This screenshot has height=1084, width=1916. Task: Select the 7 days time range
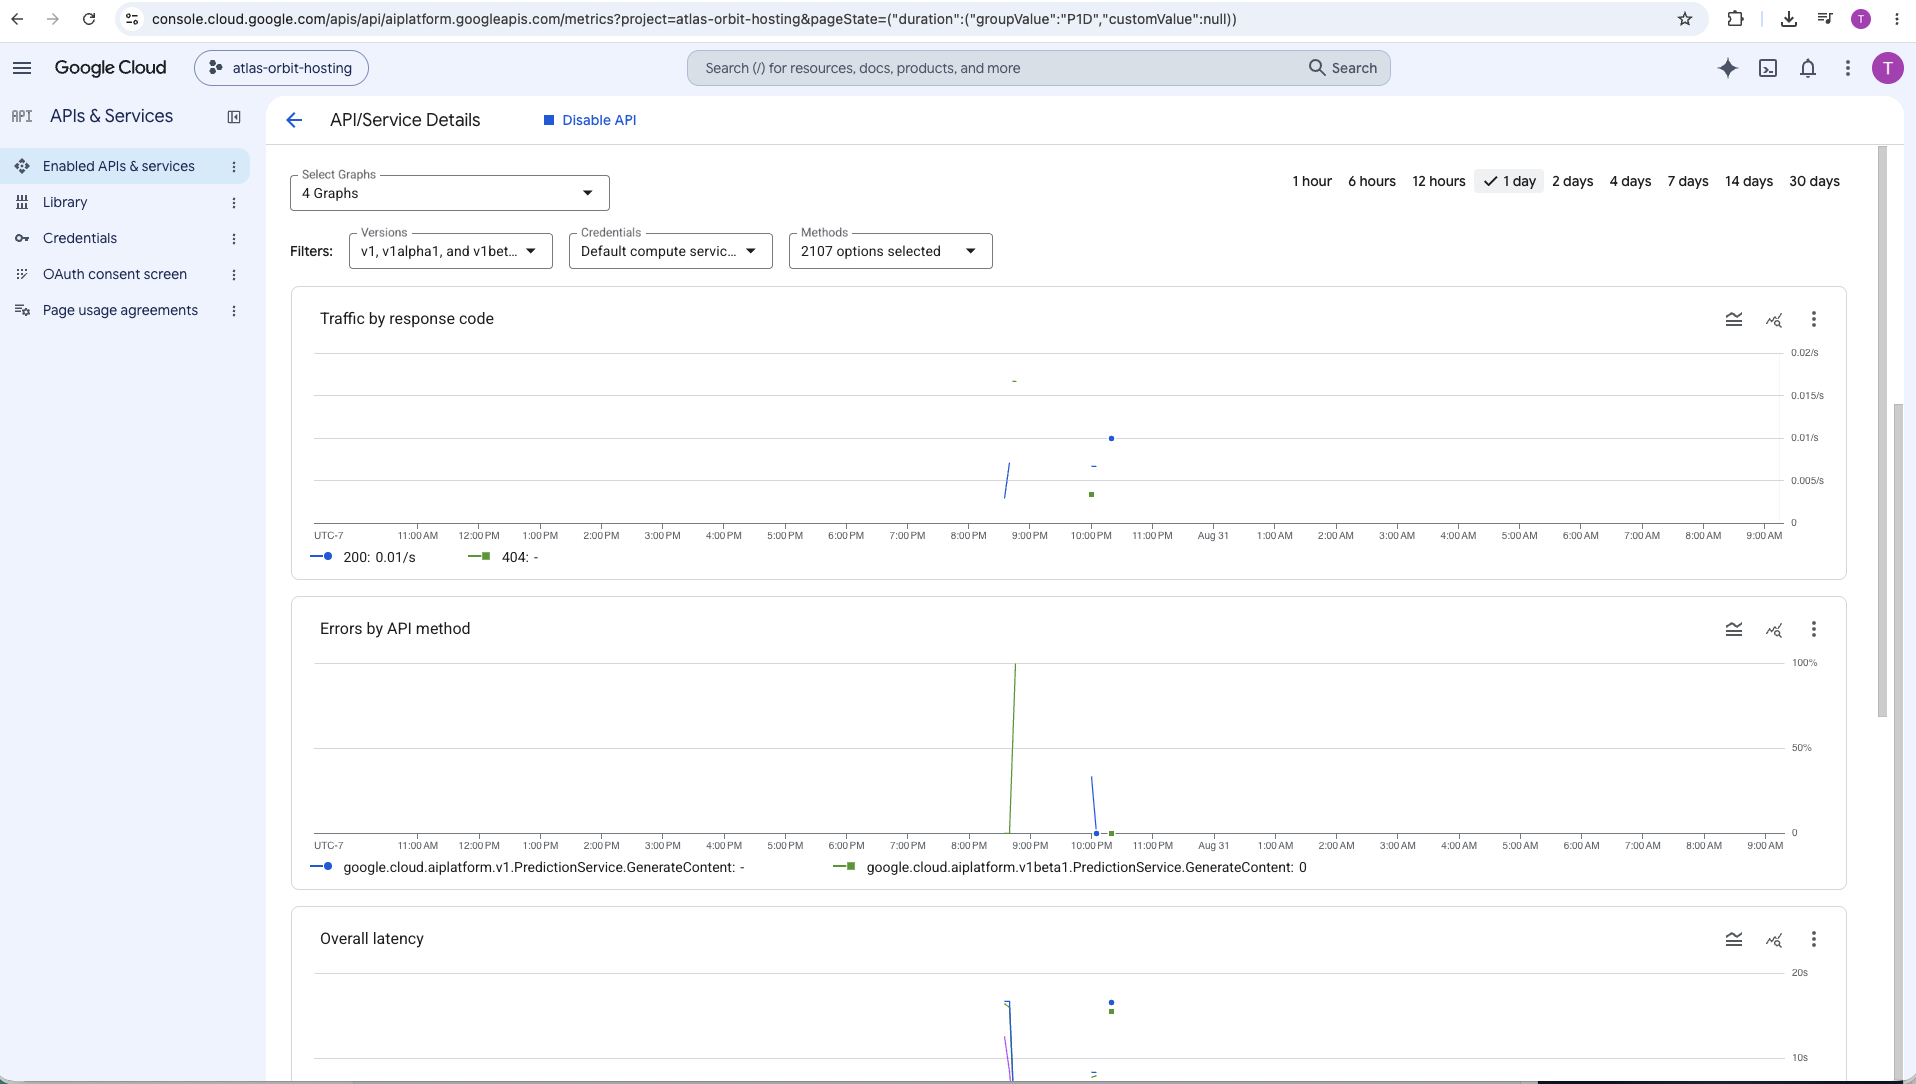(1688, 181)
